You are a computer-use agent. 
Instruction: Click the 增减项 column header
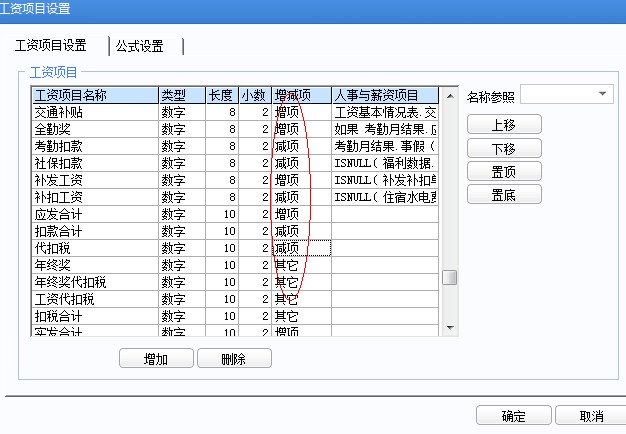click(x=300, y=95)
